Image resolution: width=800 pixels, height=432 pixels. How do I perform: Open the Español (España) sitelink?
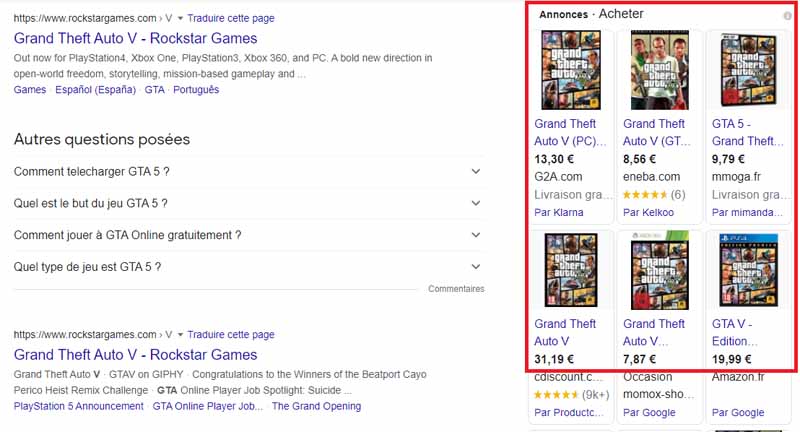pyautogui.click(x=95, y=90)
